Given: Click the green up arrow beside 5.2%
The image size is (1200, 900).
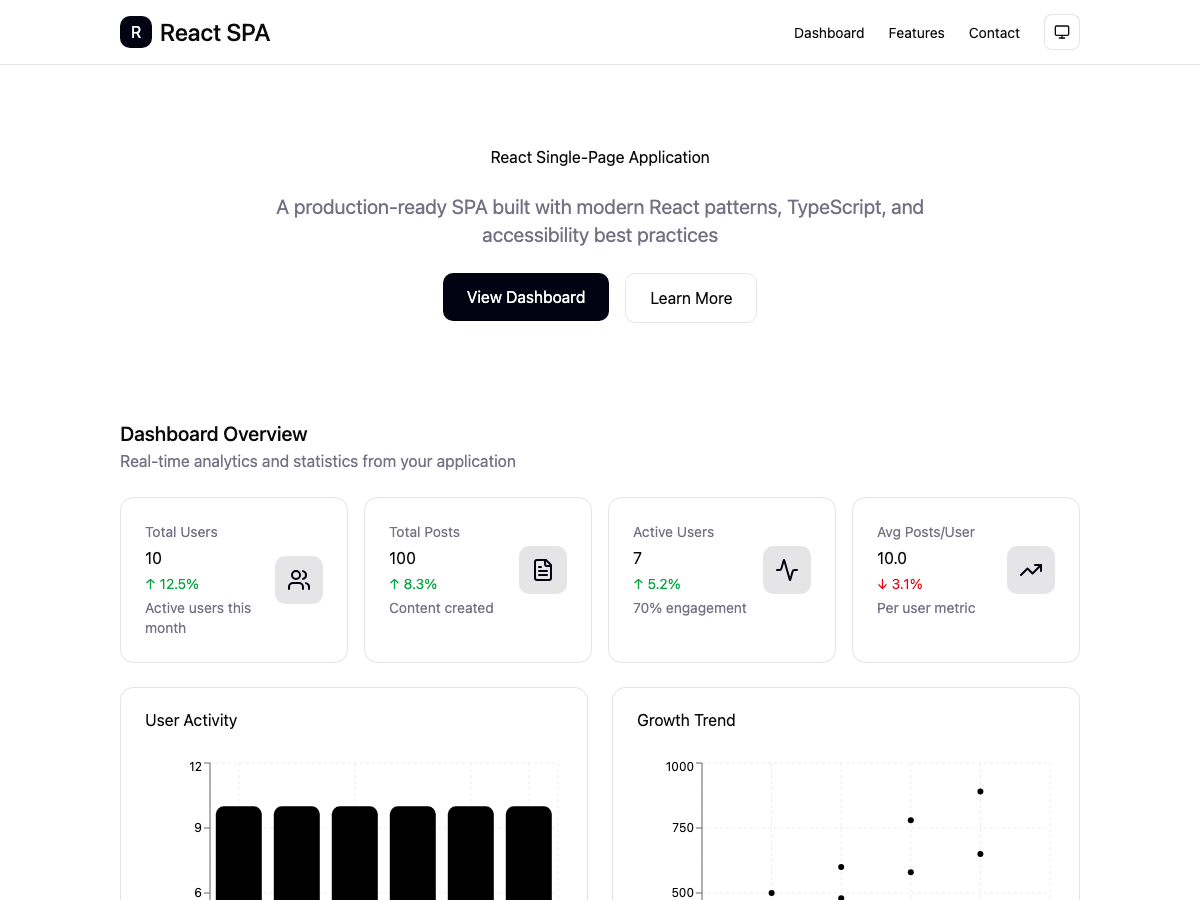Looking at the screenshot, I should coord(639,584).
